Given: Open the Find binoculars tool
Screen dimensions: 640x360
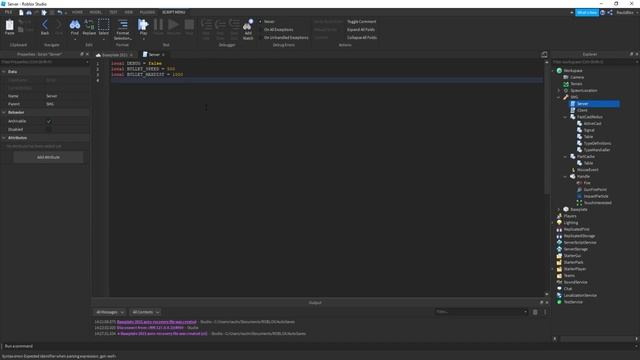Looking at the screenshot, I should point(75,24).
